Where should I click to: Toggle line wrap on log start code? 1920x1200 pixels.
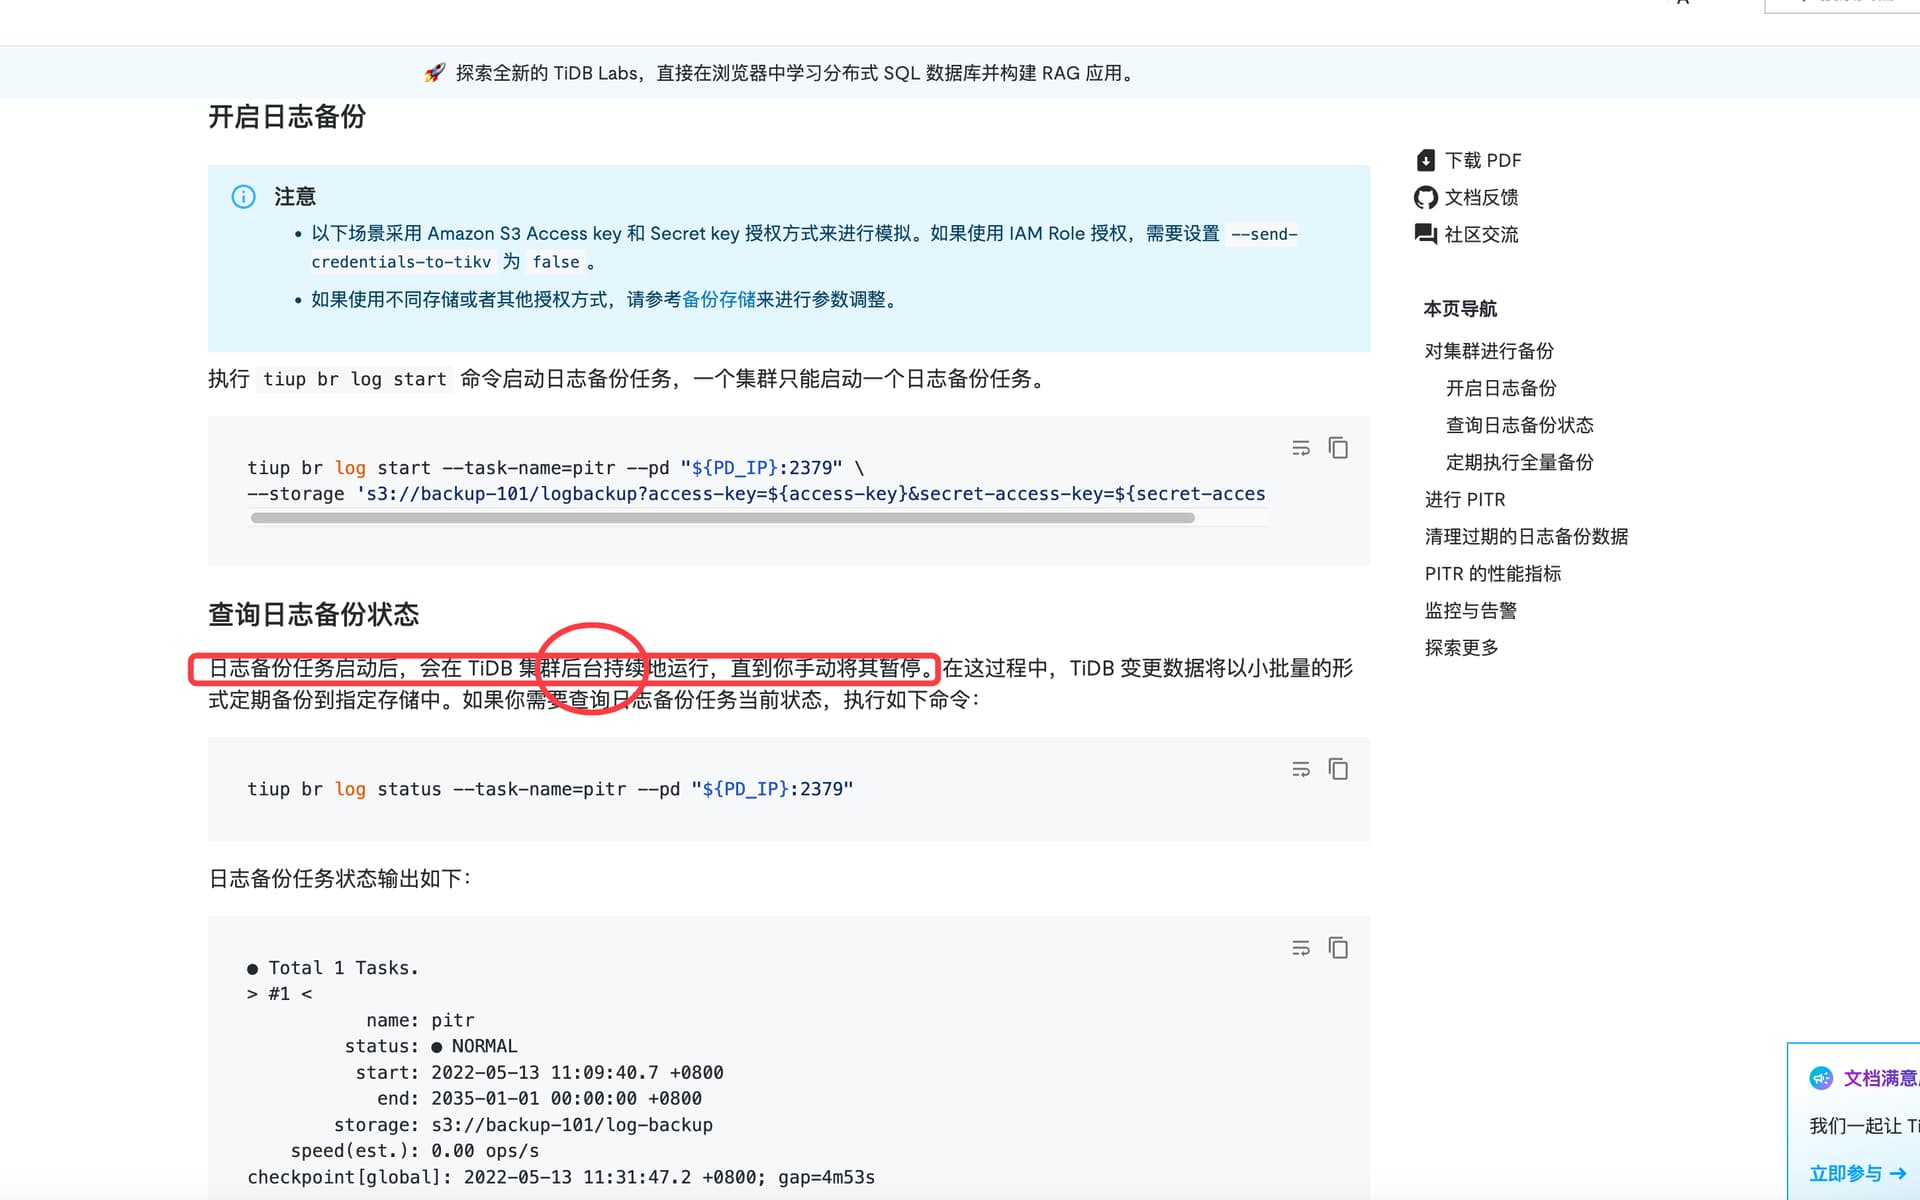pyautogui.click(x=1300, y=448)
